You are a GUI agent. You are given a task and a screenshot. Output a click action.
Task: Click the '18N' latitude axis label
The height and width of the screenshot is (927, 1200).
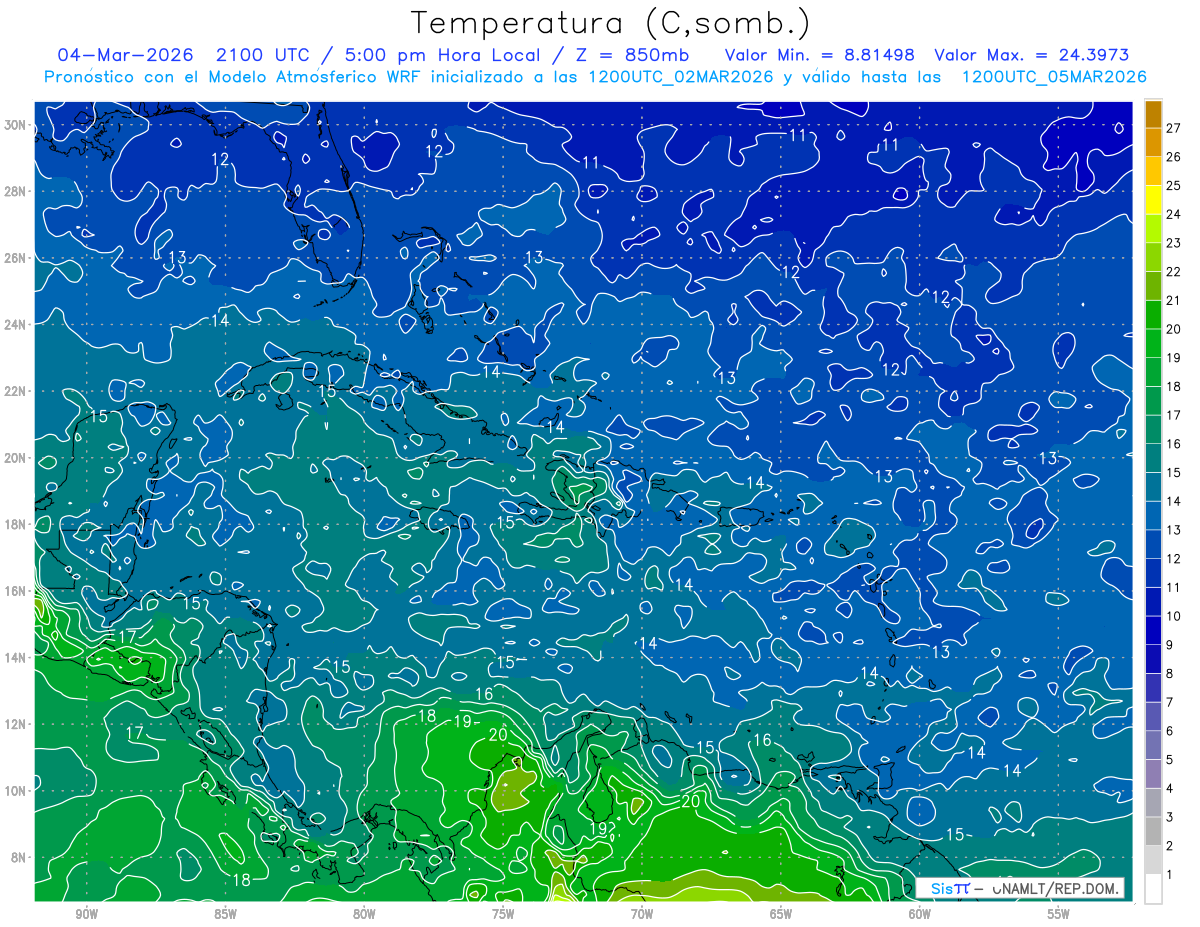pyautogui.click(x=15, y=524)
